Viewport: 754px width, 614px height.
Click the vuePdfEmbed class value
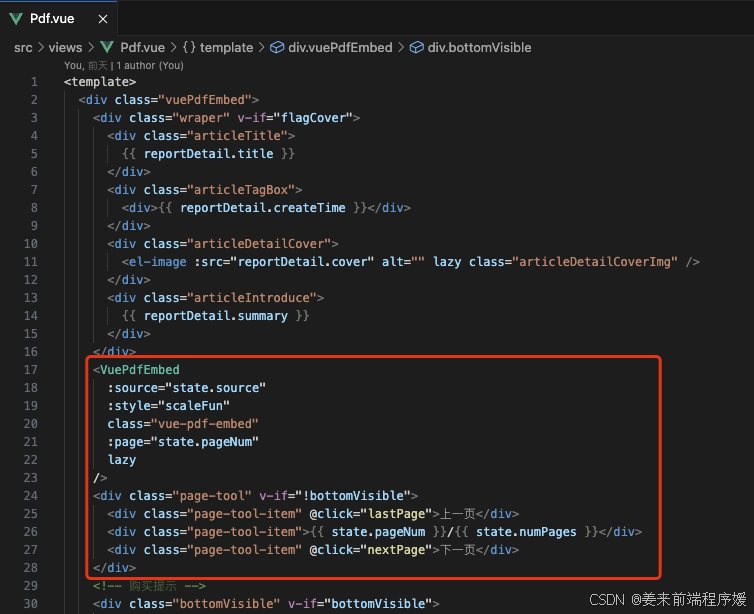click(205, 100)
